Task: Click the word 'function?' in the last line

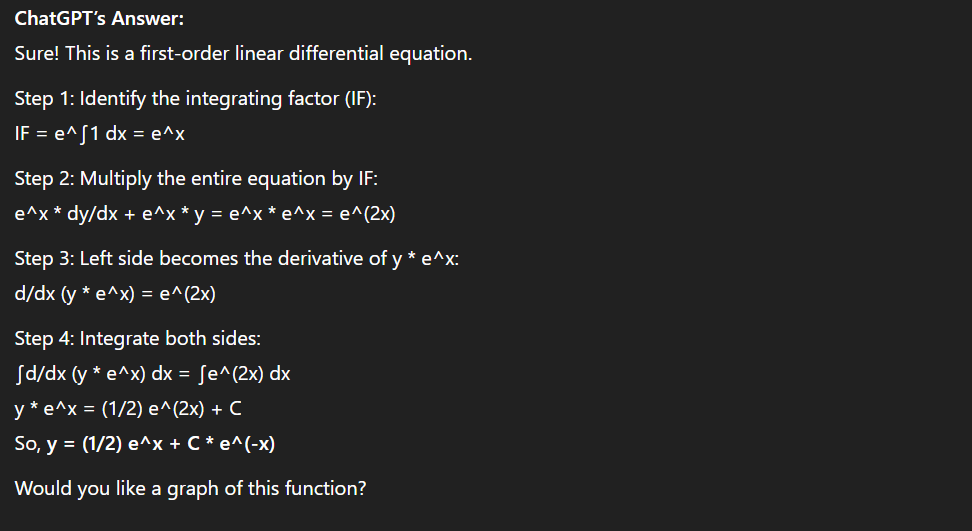Action: pyautogui.click(x=325, y=488)
